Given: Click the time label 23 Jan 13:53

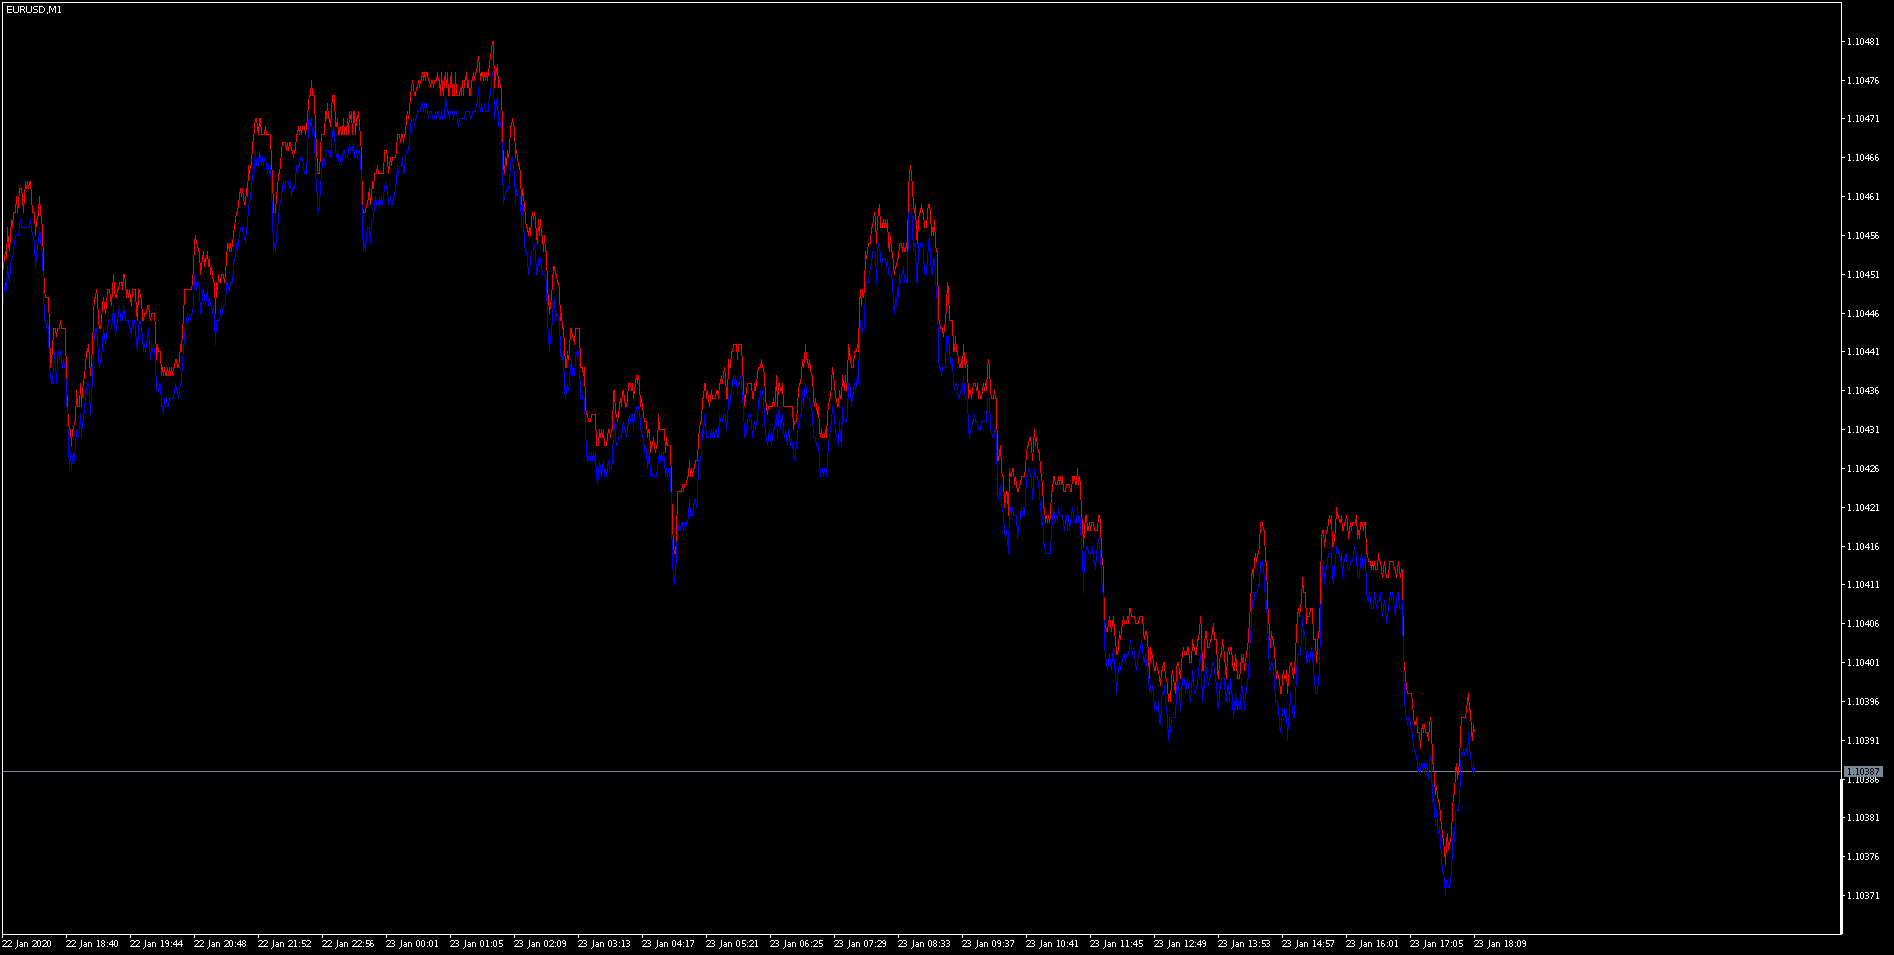Looking at the screenshot, I should click(x=1244, y=944).
